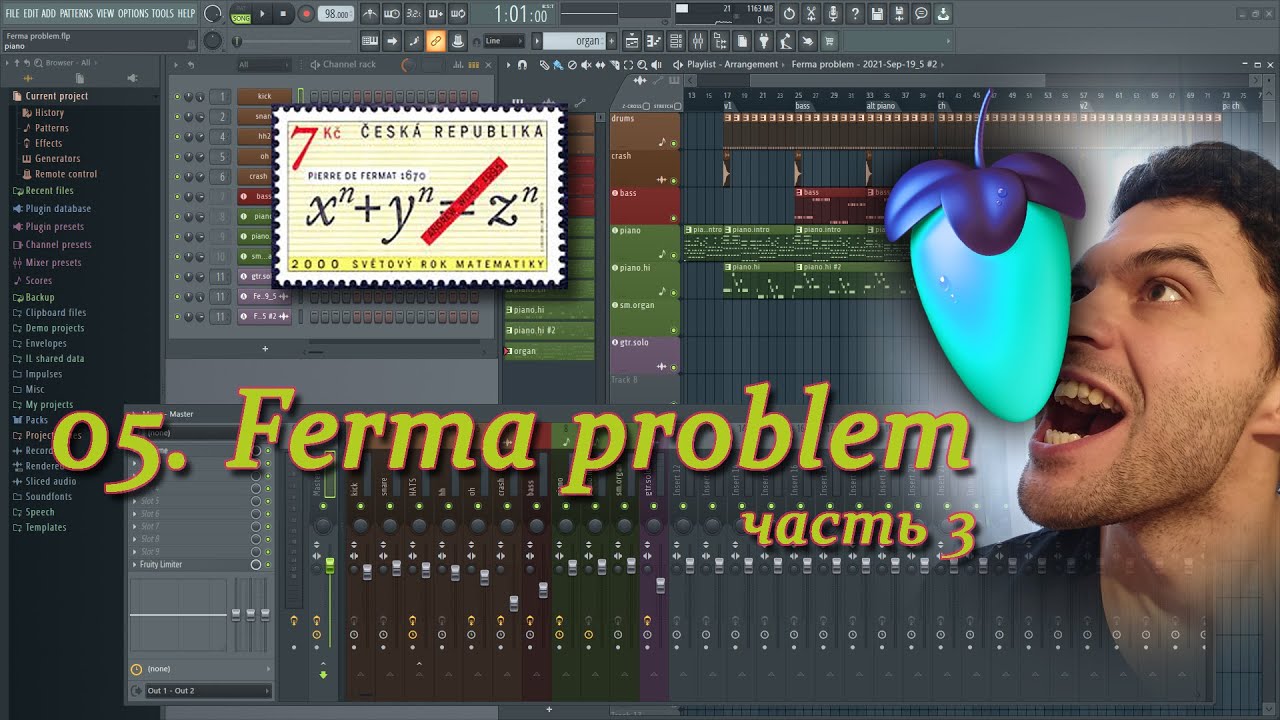Mute the drums playlist track
The height and width of the screenshot is (720, 1280).
pyautogui.click(x=674, y=142)
